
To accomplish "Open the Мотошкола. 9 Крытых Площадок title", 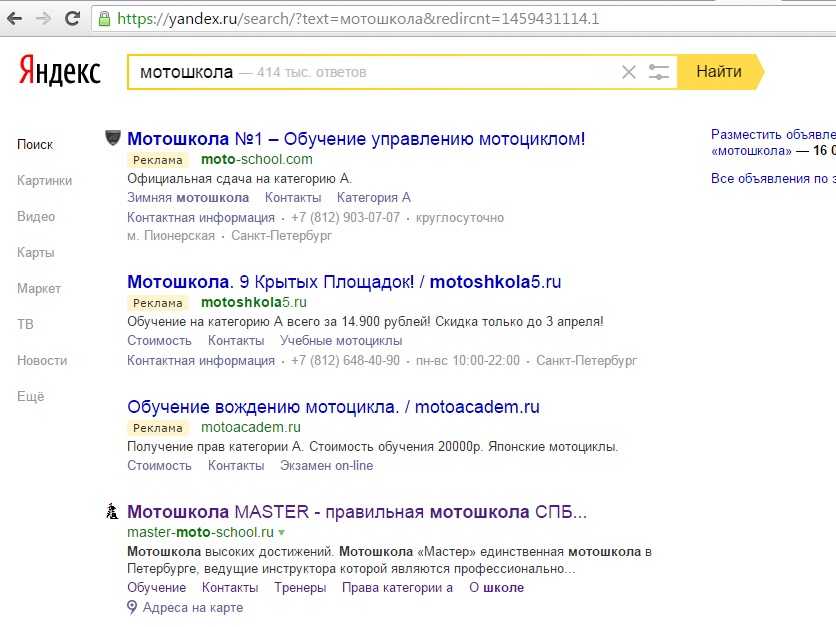I will [344, 282].
